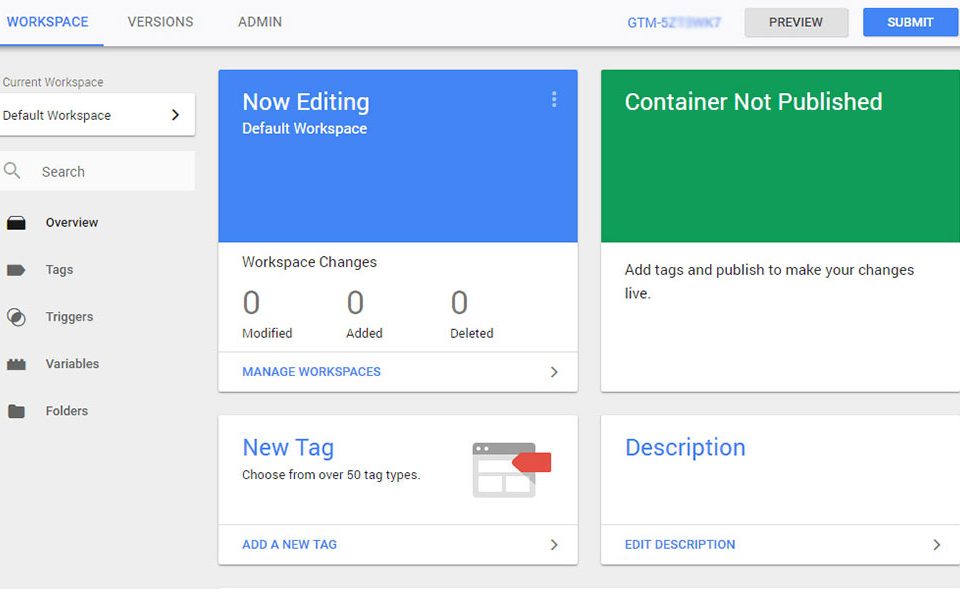Viewport: 960px width, 589px height.
Task: Switch to the Admin tab
Action: pos(259,21)
